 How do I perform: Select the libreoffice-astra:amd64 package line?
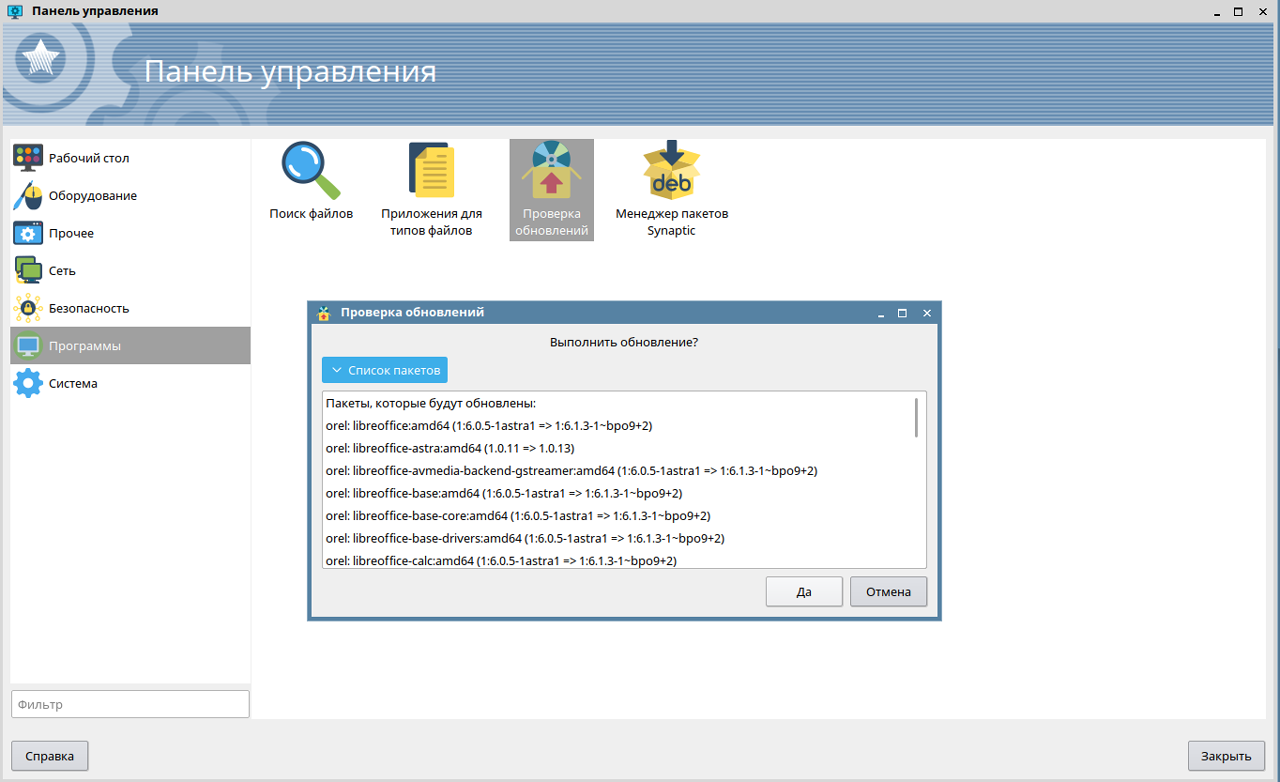[450, 448]
